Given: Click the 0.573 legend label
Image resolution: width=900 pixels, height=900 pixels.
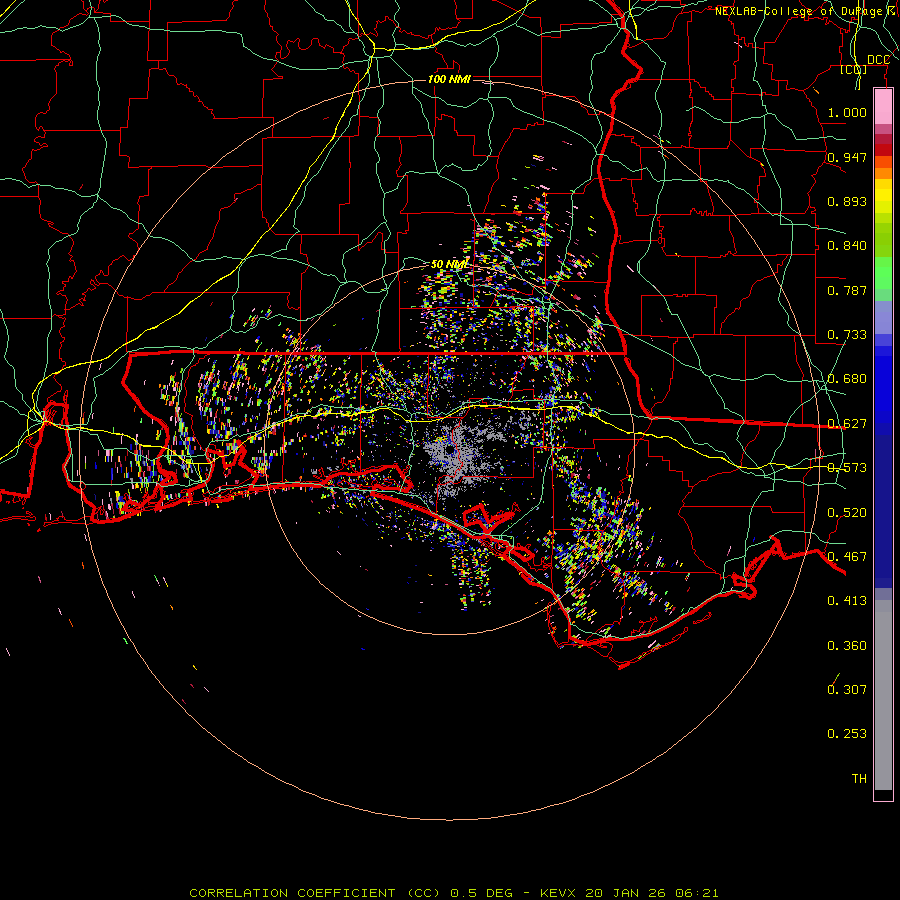Looking at the screenshot, I should click(847, 468).
